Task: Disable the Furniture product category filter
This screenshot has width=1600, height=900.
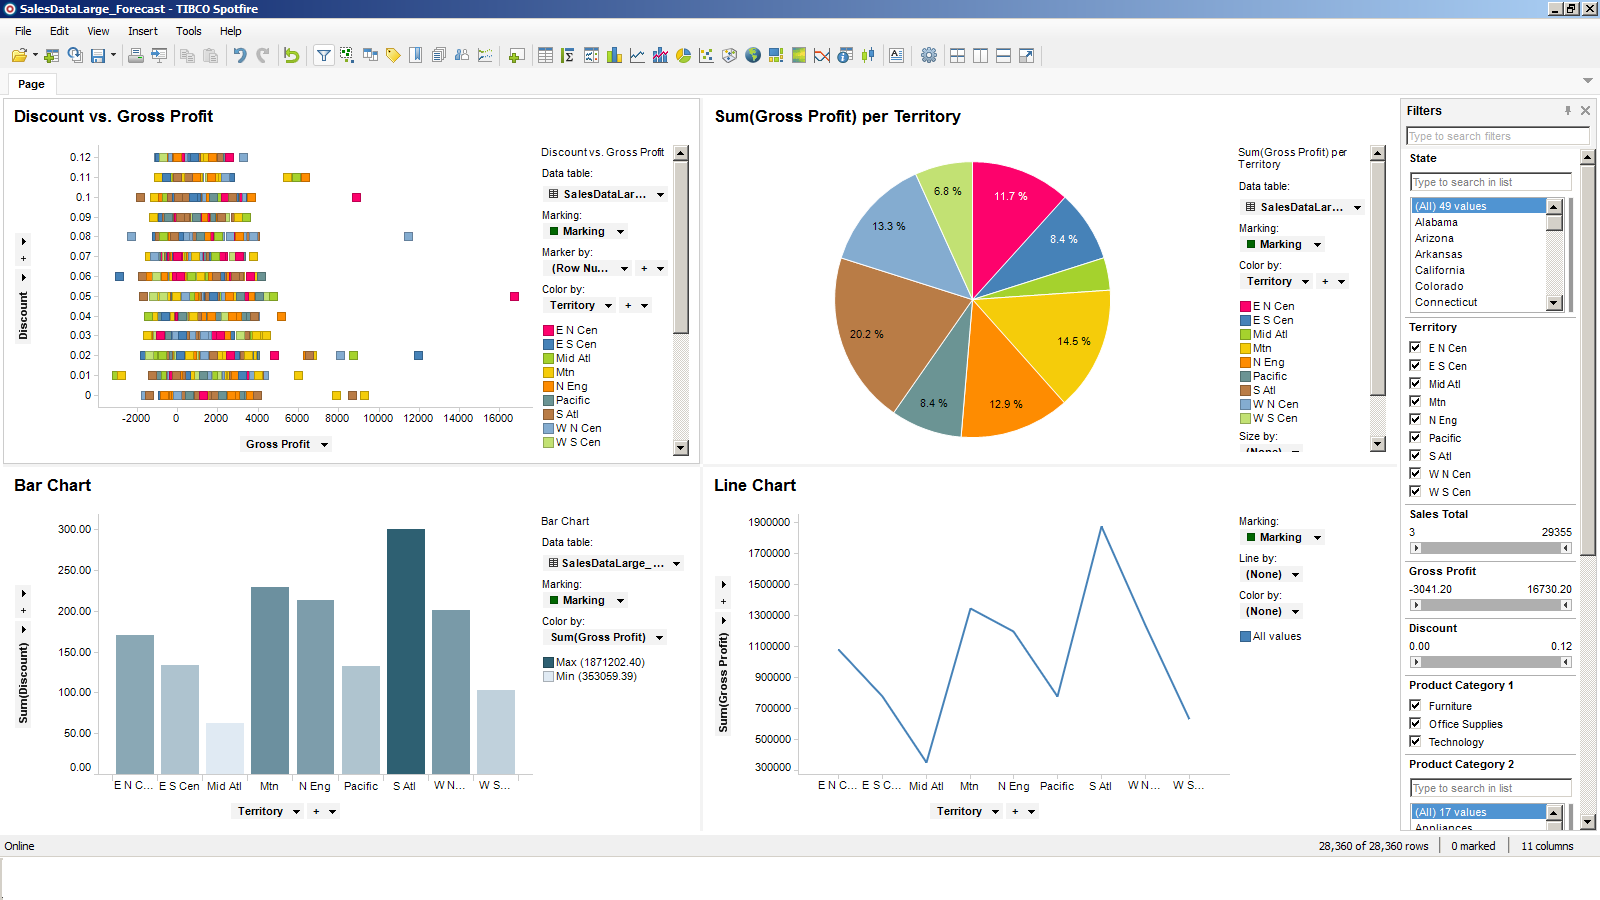Action: pyautogui.click(x=1416, y=705)
